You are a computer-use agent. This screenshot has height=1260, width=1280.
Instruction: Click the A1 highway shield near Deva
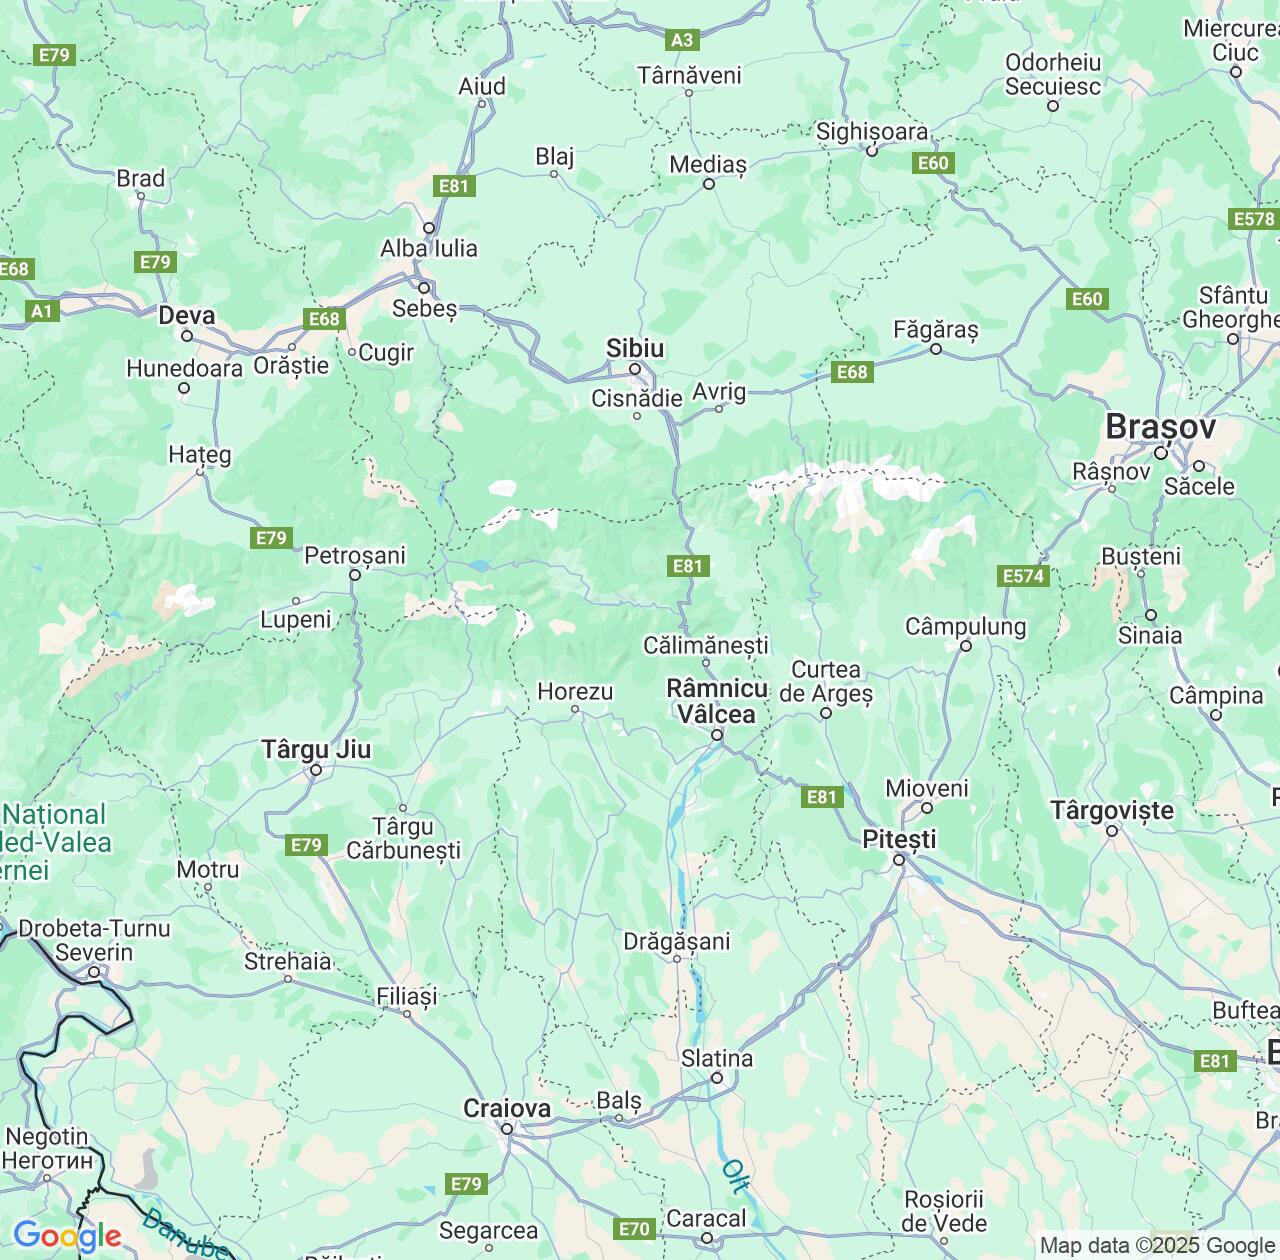(x=41, y=311)
